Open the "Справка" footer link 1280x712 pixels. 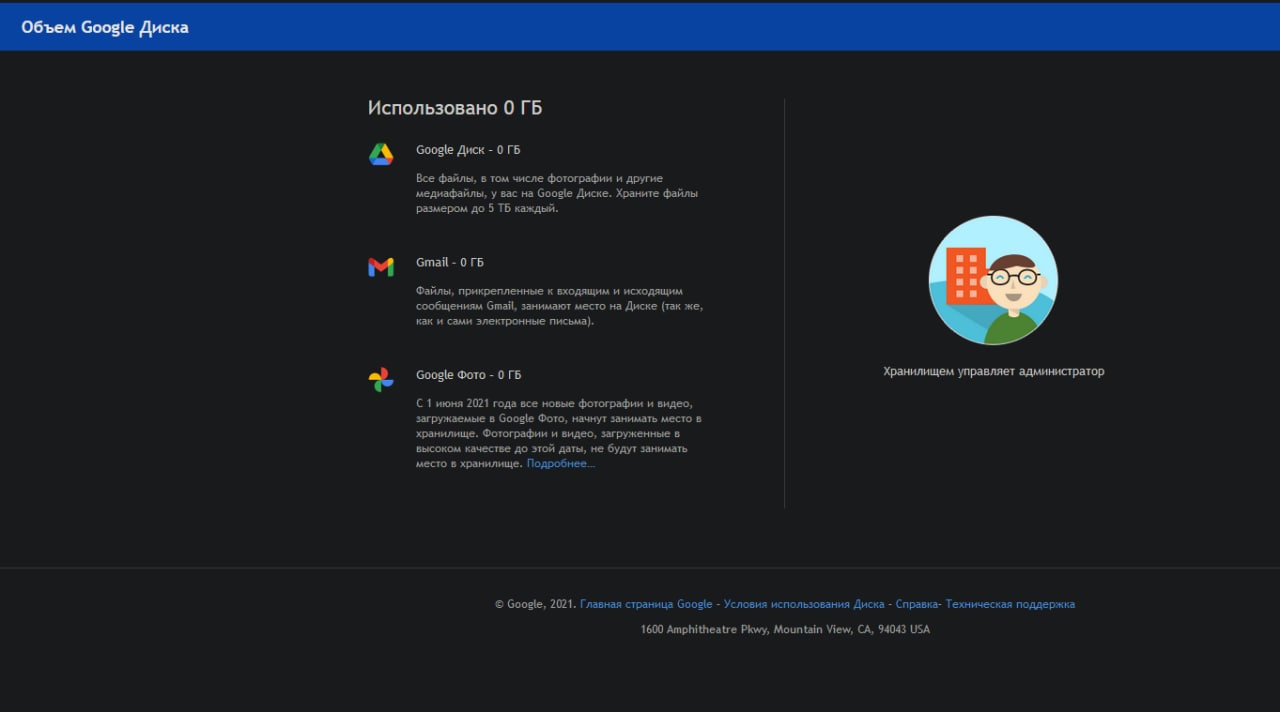point(917,604)
